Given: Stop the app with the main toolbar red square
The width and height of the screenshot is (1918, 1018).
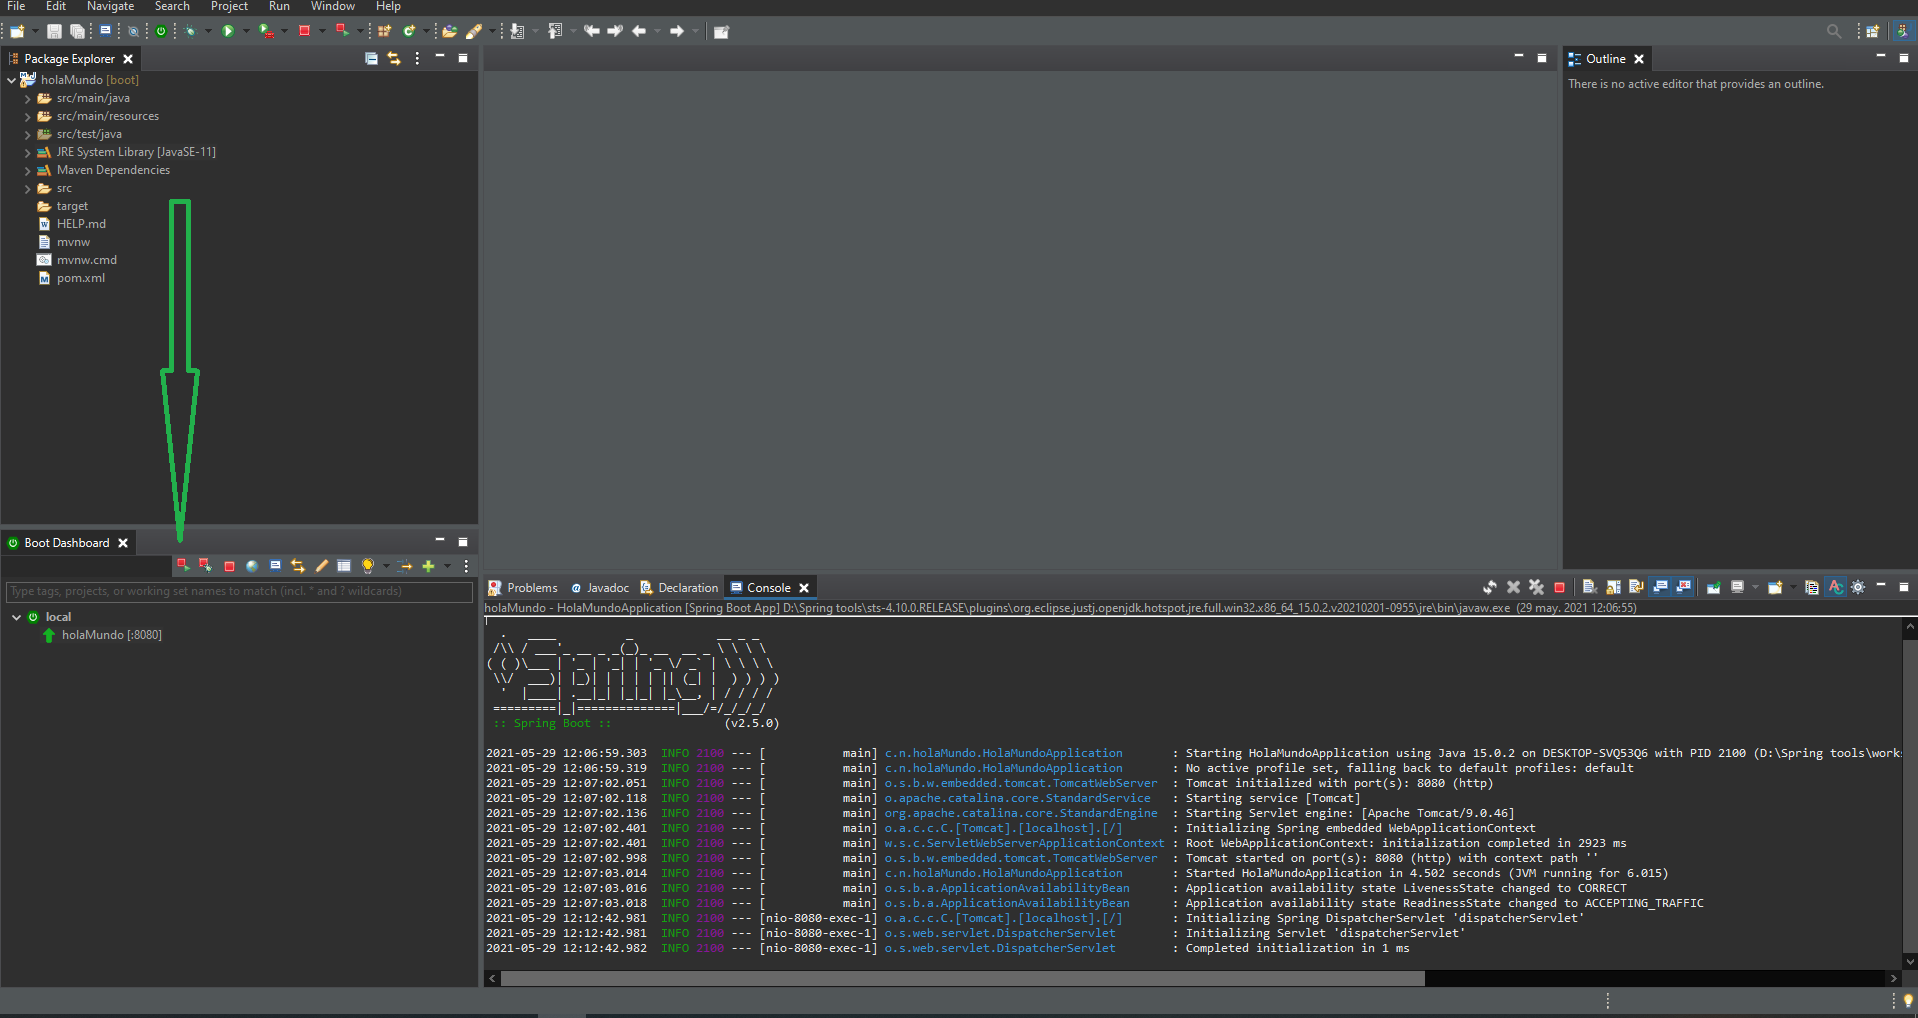Looking at the screenshot, I should point(304,31).
